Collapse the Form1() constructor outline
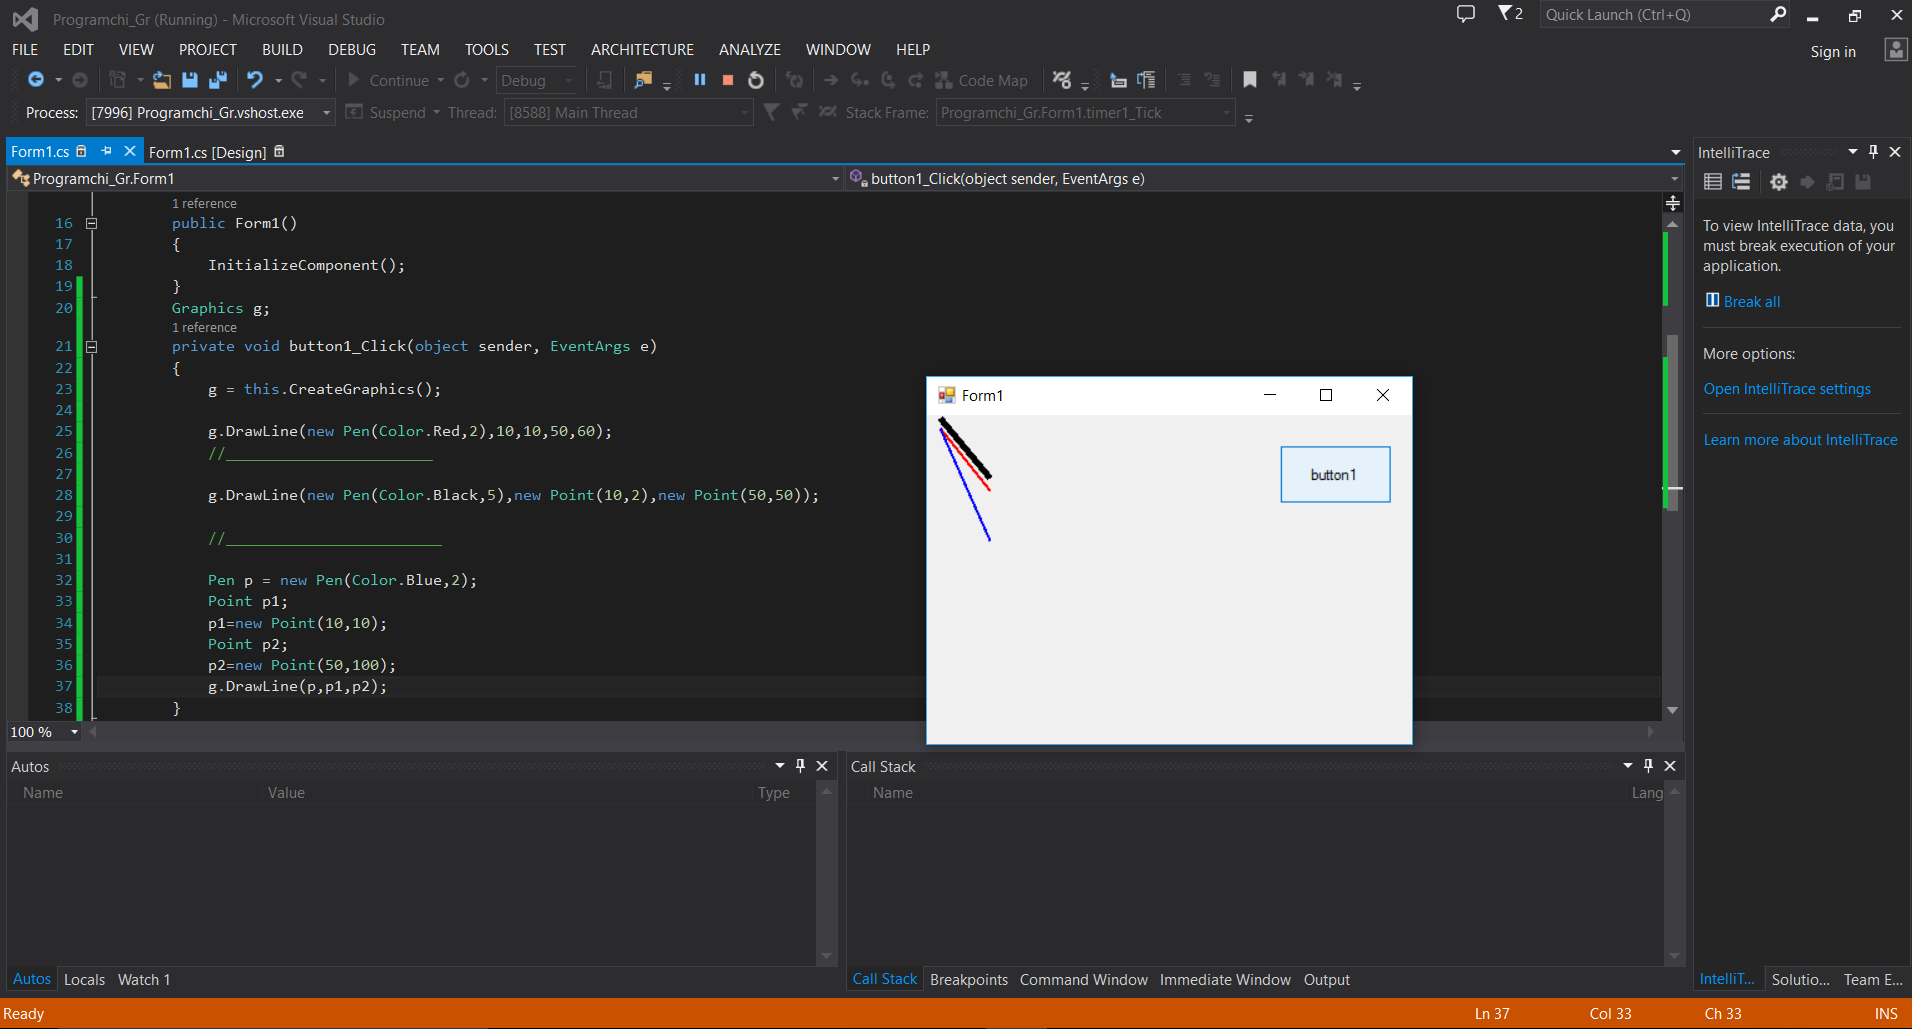Image resolution: width=1912 pixels, height=1029 pixels. click(91, 223)
